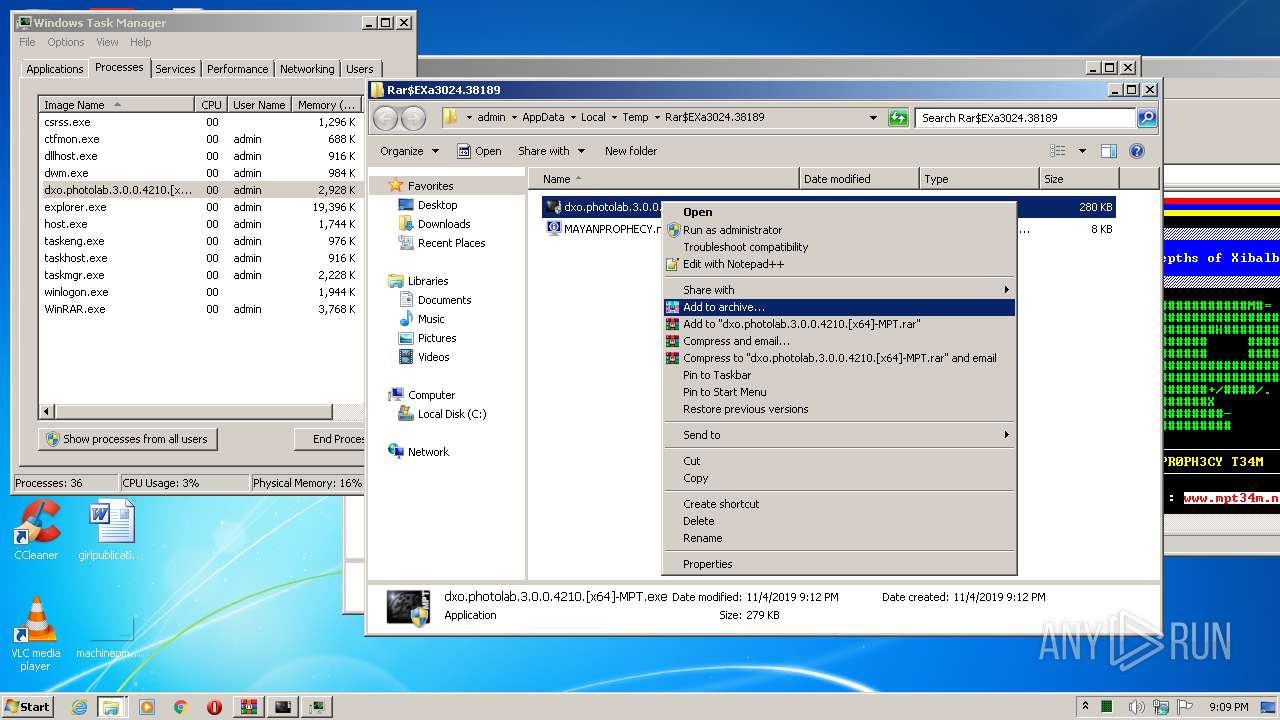Click Show processes from all users
The width and height of the screenshot is (1280, 720).
(x=128, y=439)
